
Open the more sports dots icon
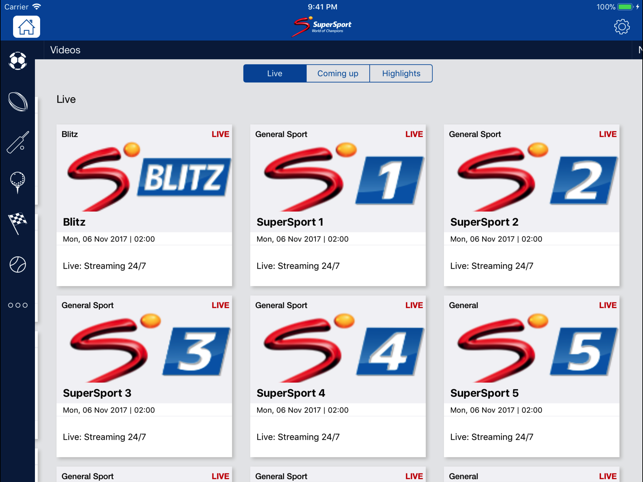point(18,305)
